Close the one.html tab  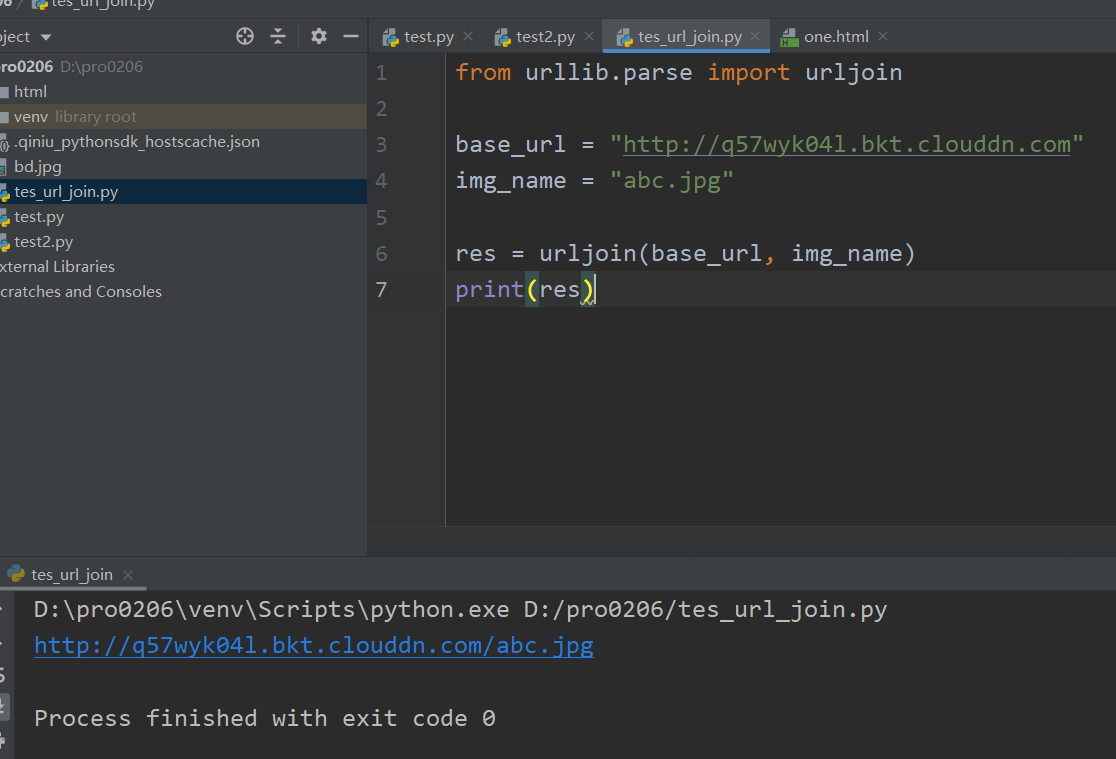pos(883,36)
